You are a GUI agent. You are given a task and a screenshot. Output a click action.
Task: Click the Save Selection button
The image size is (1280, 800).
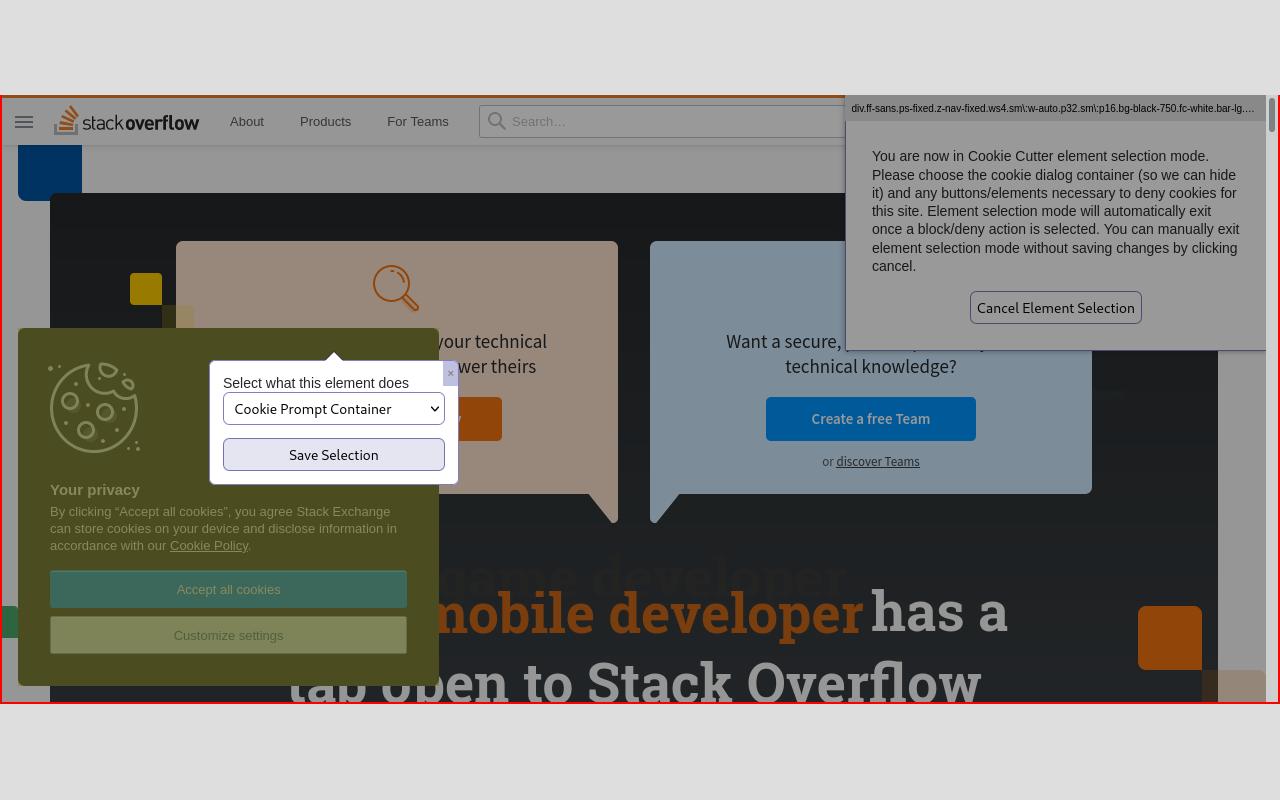tap(334, 454)
